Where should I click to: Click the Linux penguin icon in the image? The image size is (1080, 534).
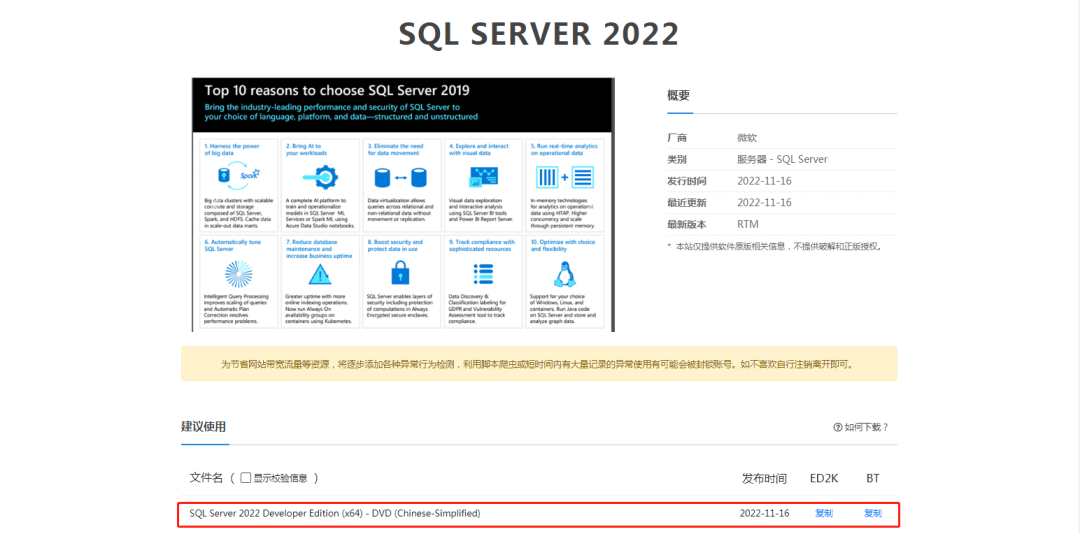click(x=564, y=274)
